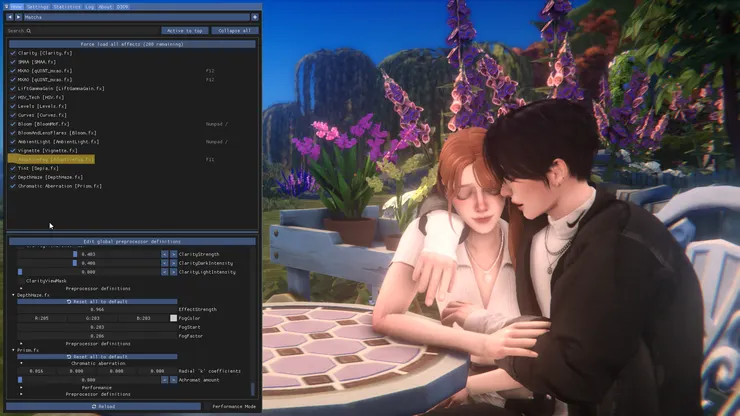Turn off the Vignette effect checkbox
Image resolution: width=740 pixels, height=416 pixels.
tap(13, 151)
